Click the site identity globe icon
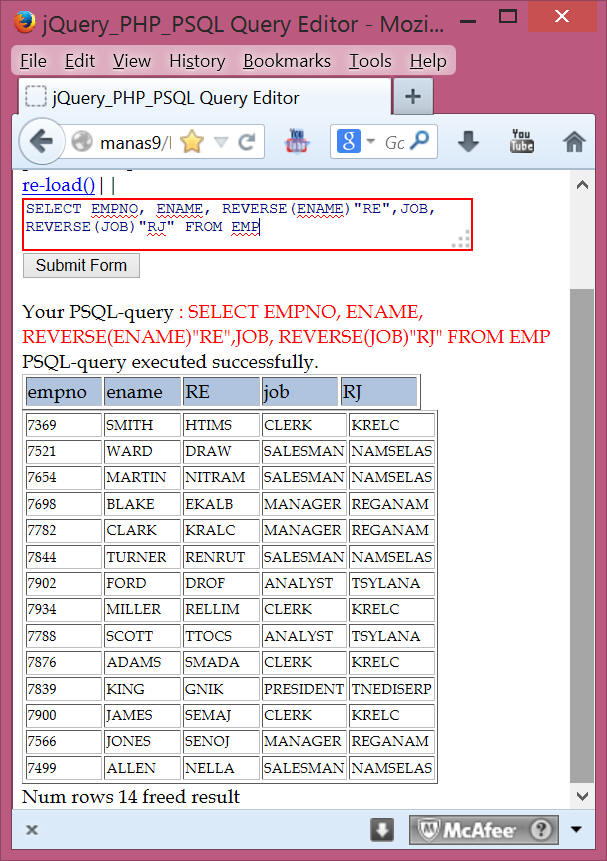Viewport: 607px width, 861px height. coord(82,142)
